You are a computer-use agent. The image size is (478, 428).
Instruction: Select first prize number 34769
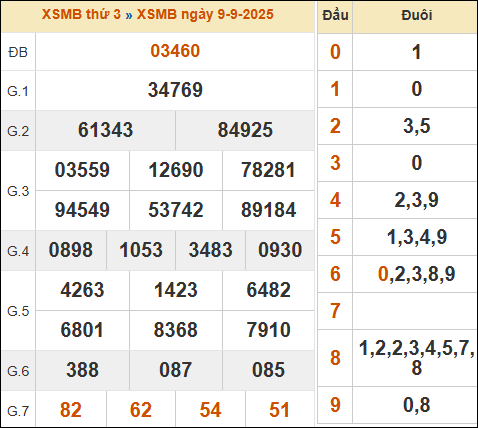point(175,90)
